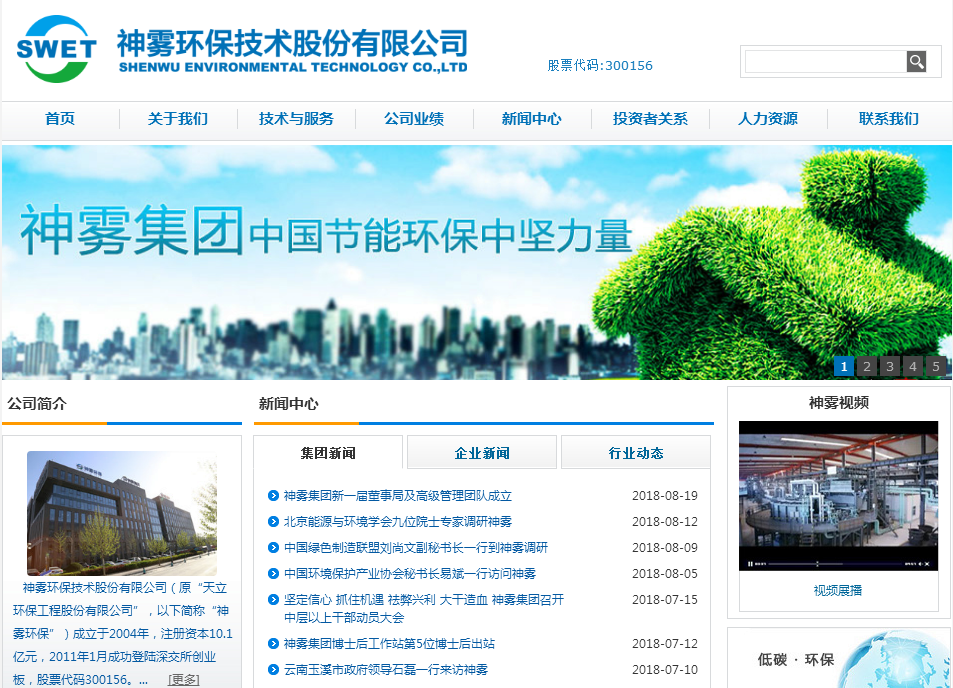Click the search magnifier icon

(916, 61)
